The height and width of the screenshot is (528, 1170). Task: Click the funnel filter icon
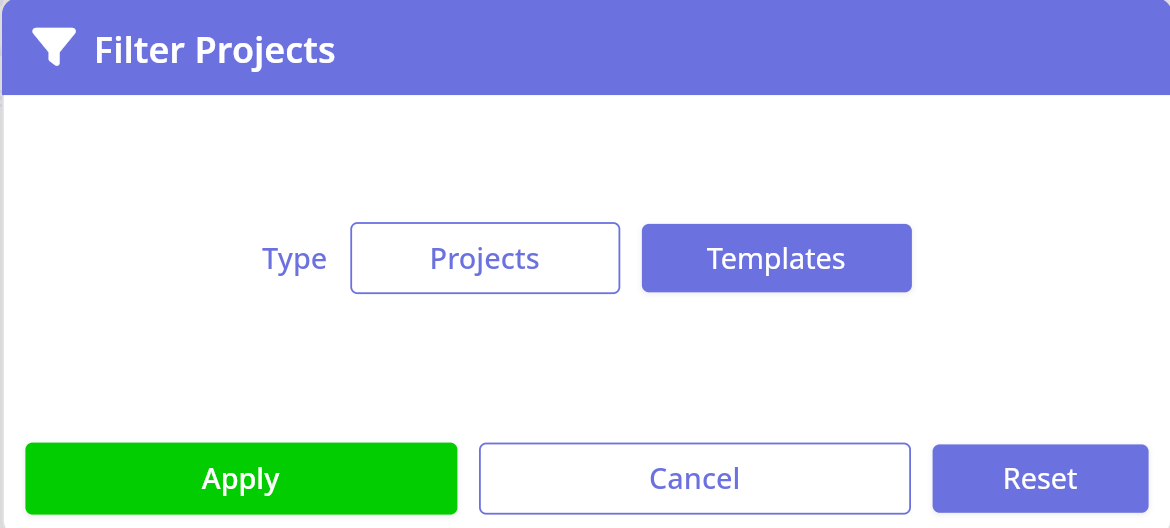coord(53,47)
